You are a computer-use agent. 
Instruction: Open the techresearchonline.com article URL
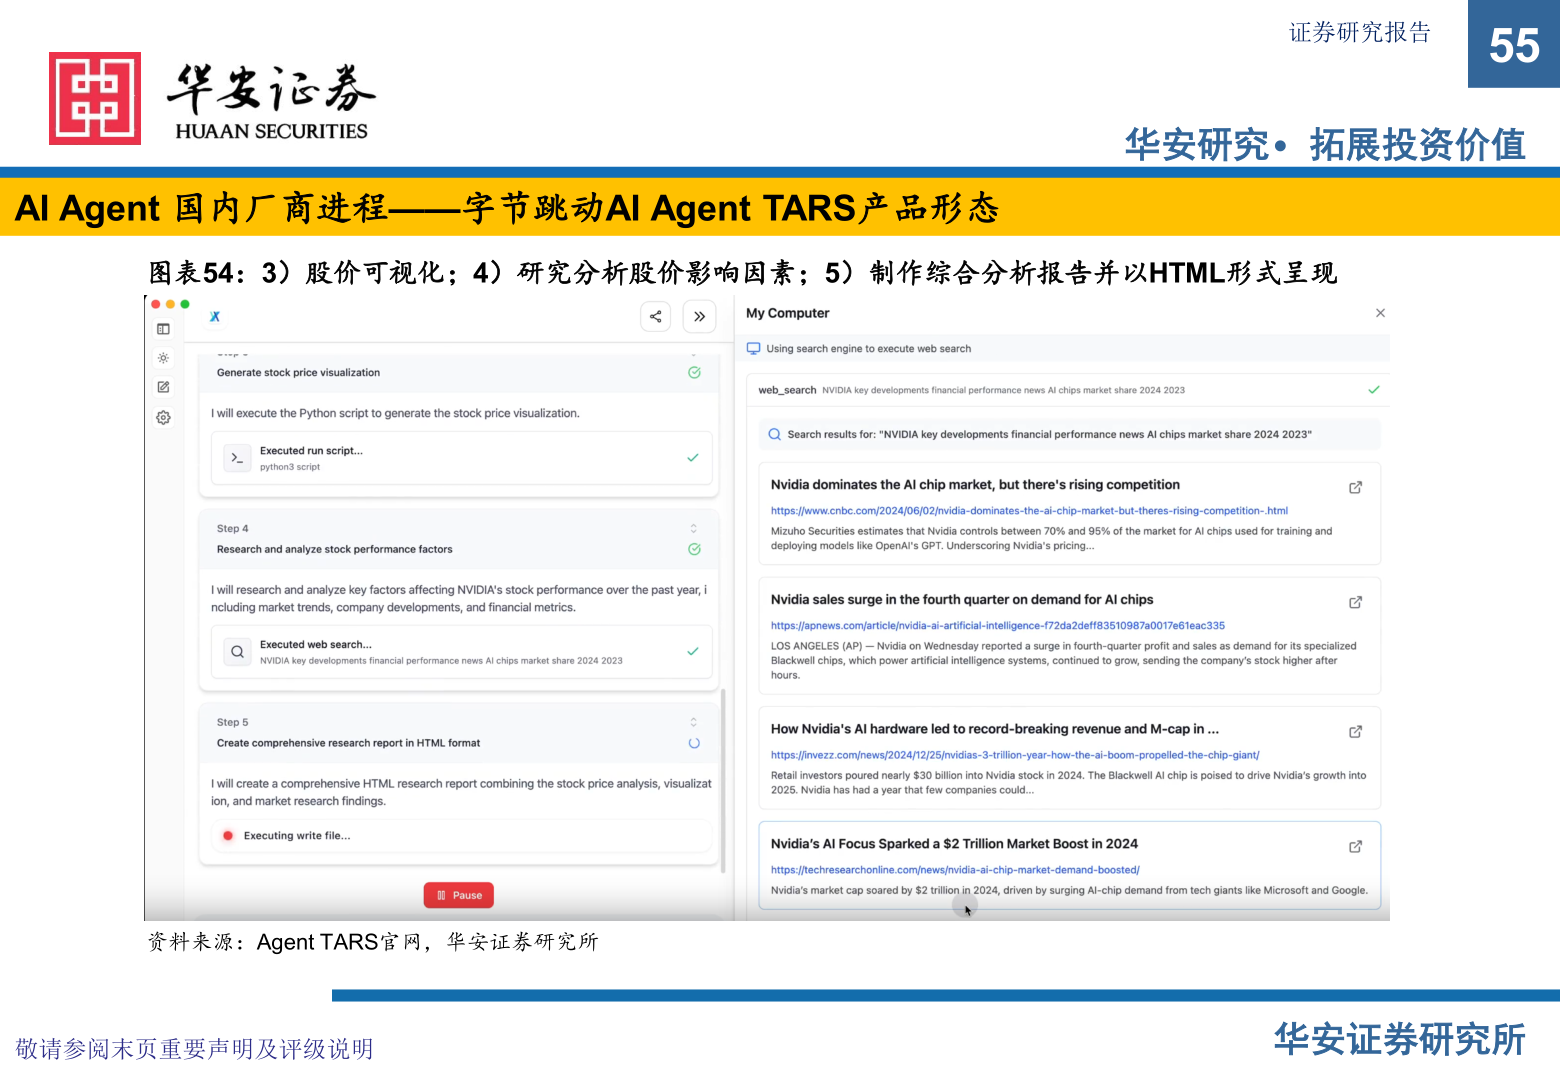(955, 870)
